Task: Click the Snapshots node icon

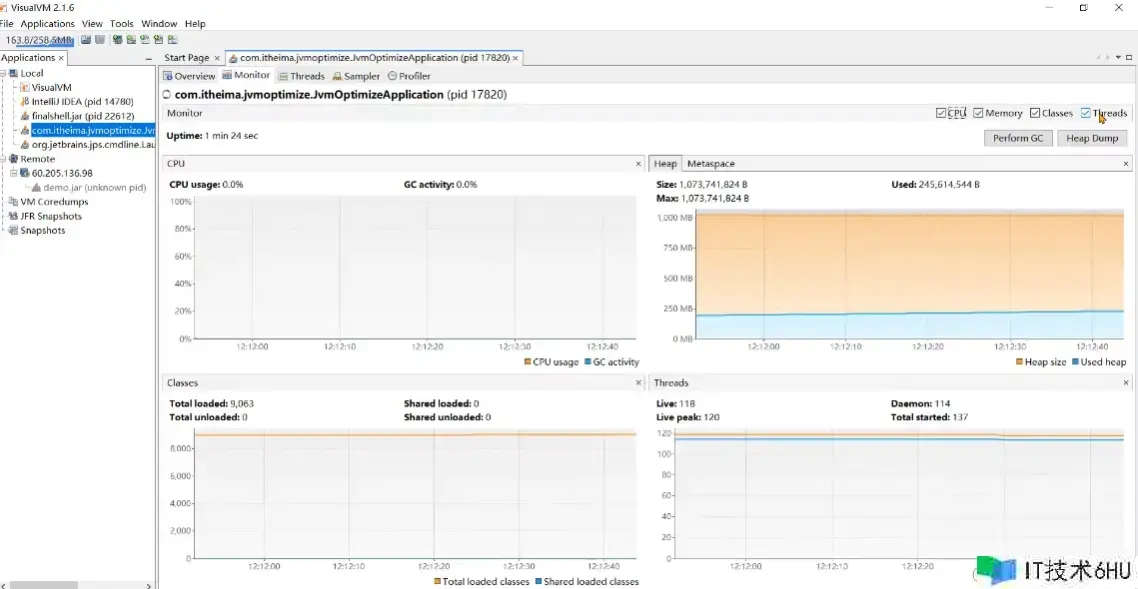Action: [x=14, y=231]
